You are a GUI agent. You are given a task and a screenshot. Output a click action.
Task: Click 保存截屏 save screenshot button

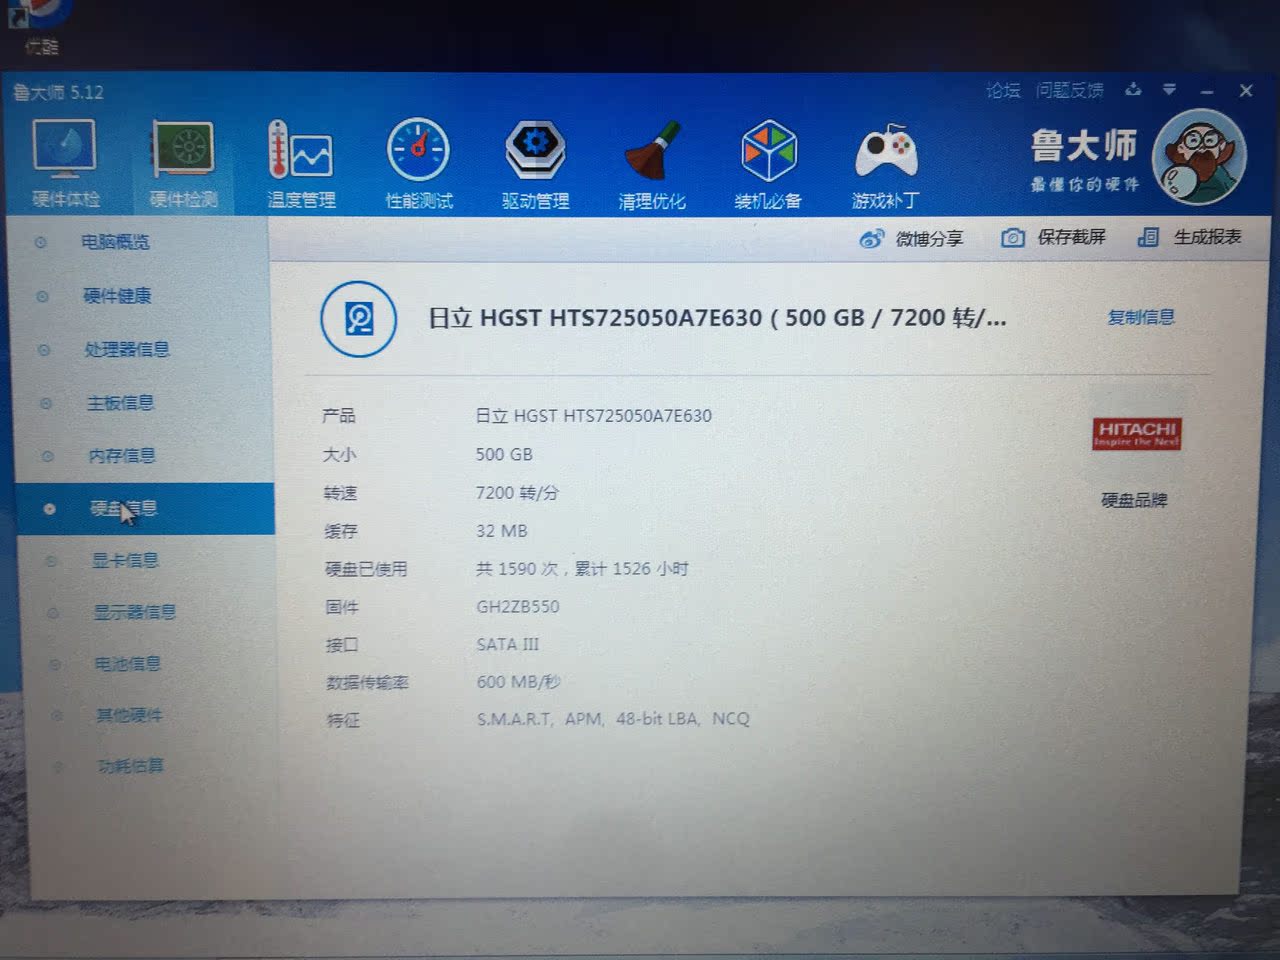(x=1054, y=237)
